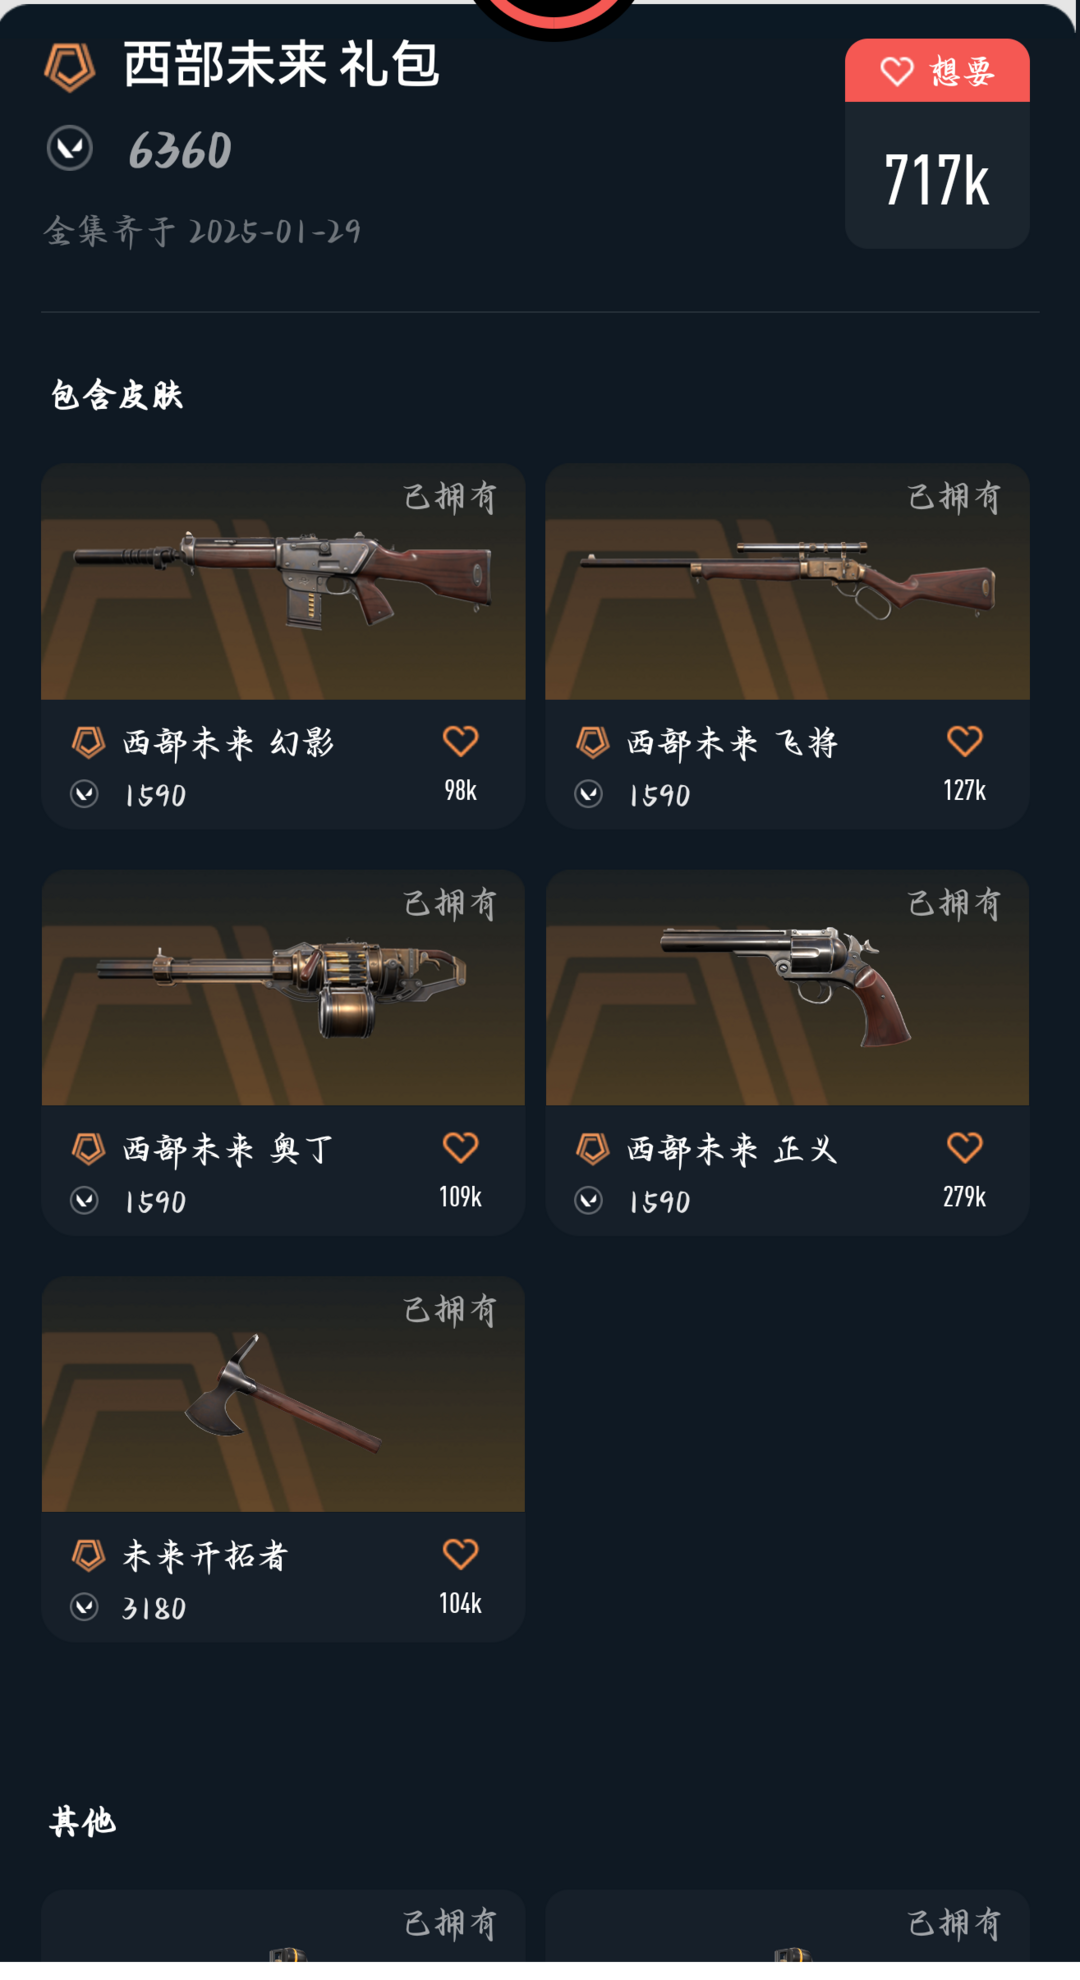Viewport: 1080px width, 1980px height.
Task: Click the heart icon for 西部未来 奥丁
Action: click(x=460, y=1147)
